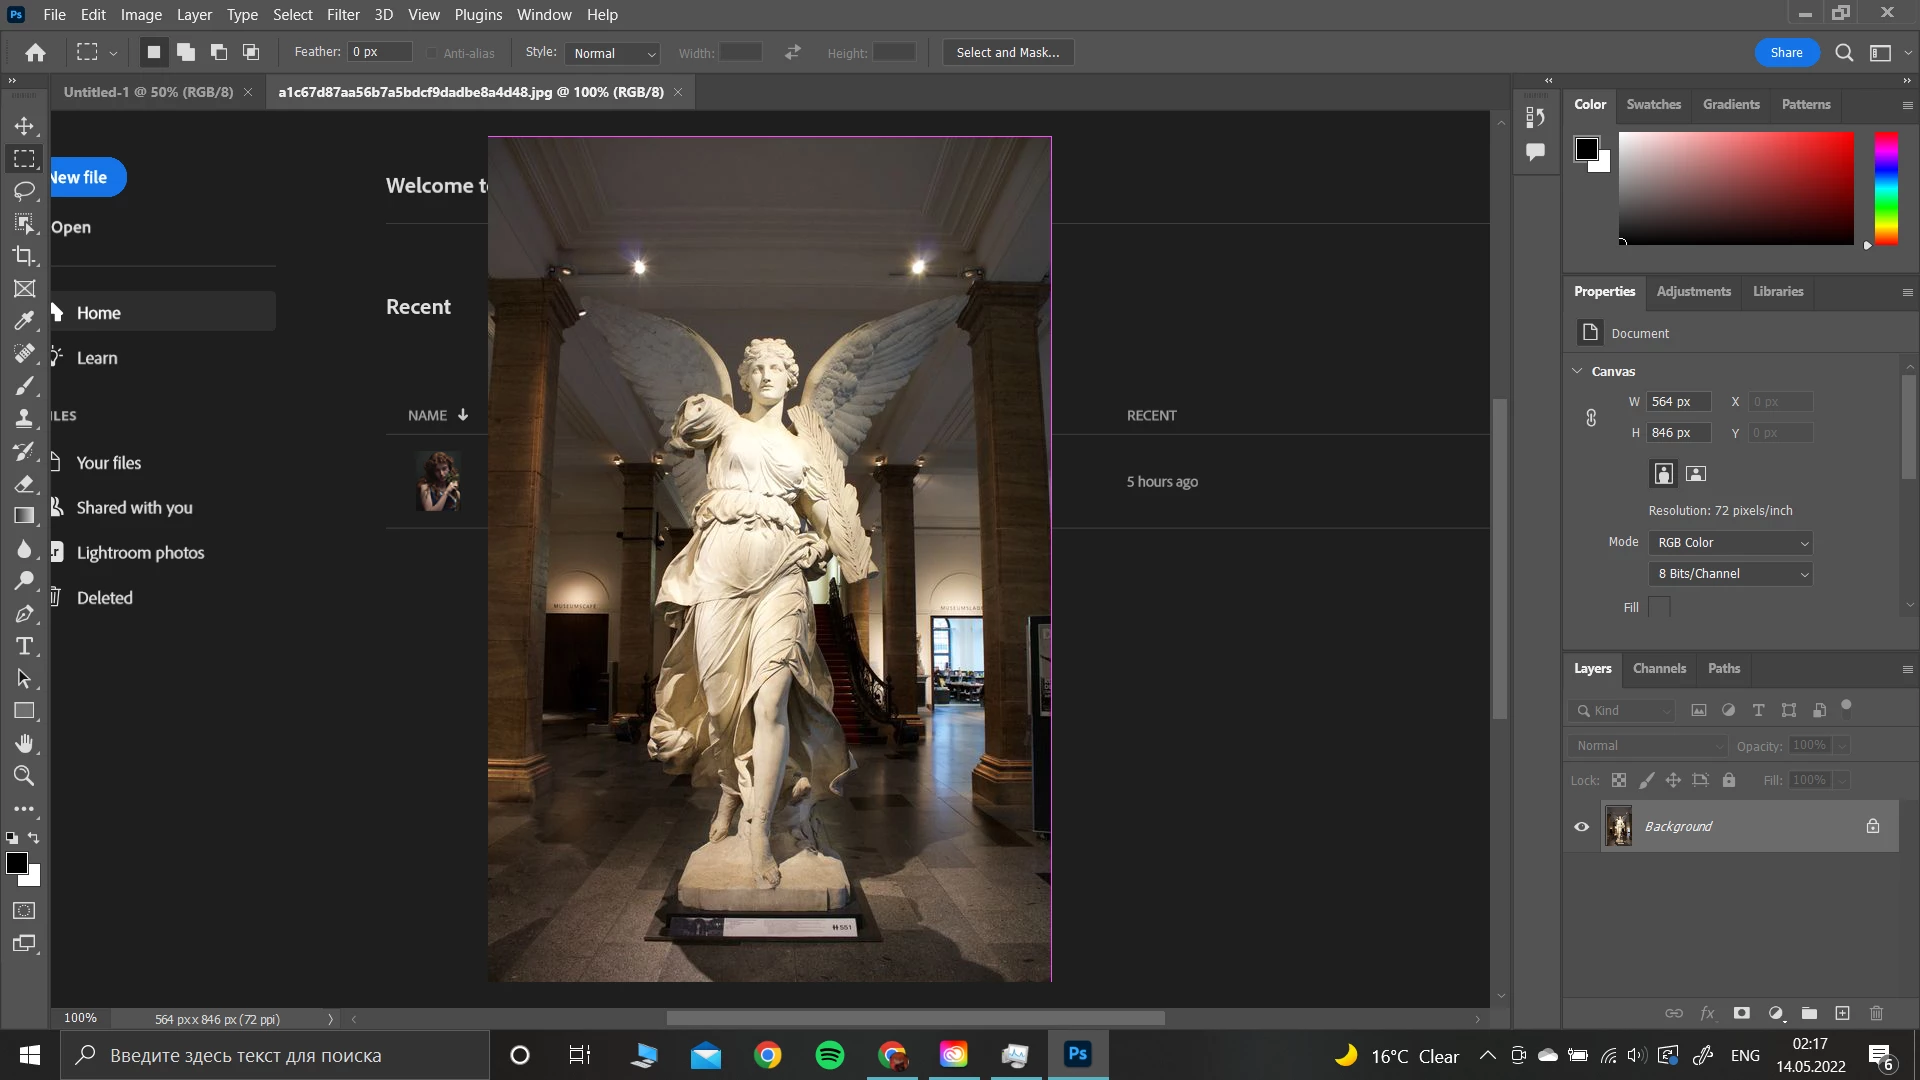Viewport: 1920px width, 1080px height.
Task: Click the Select and Mask button
Action: pyautogui.click(x=1007, y=53)
